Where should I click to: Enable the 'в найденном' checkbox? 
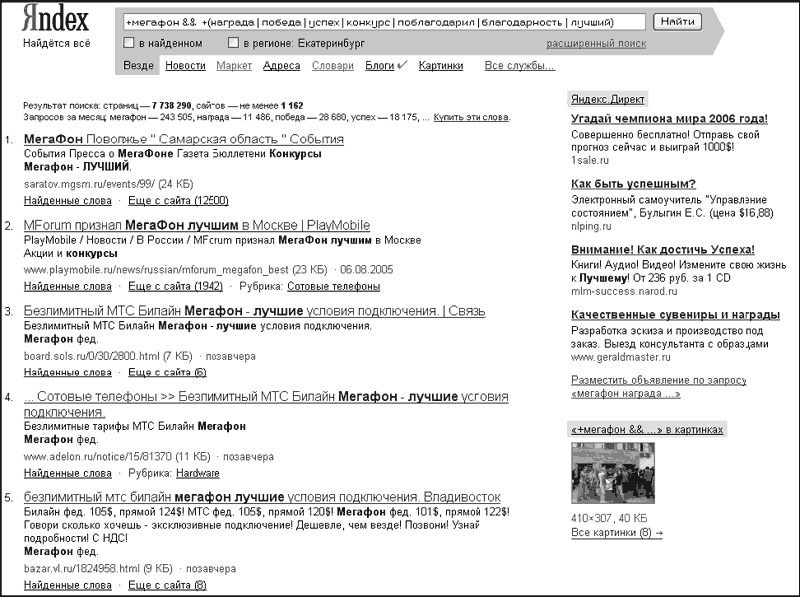pyautogui.click(x=129, y=43)
